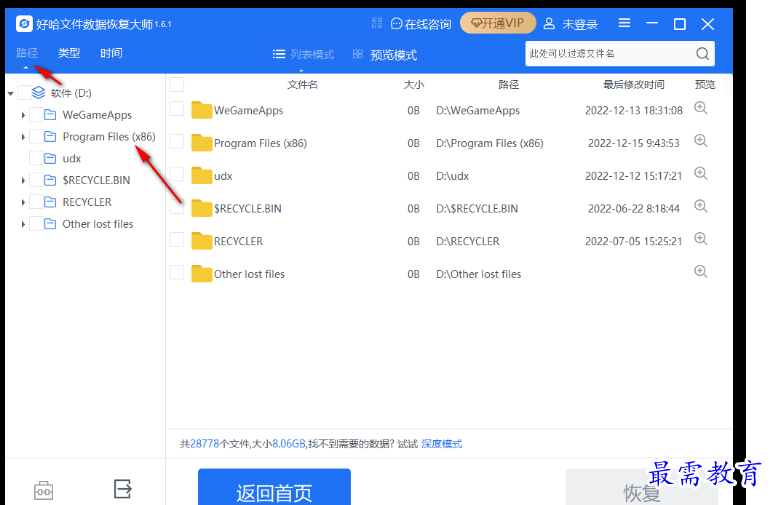Preview RECYCLER with its magnifier icon
This screenshot has width=770, height=505.
(701, 239)
